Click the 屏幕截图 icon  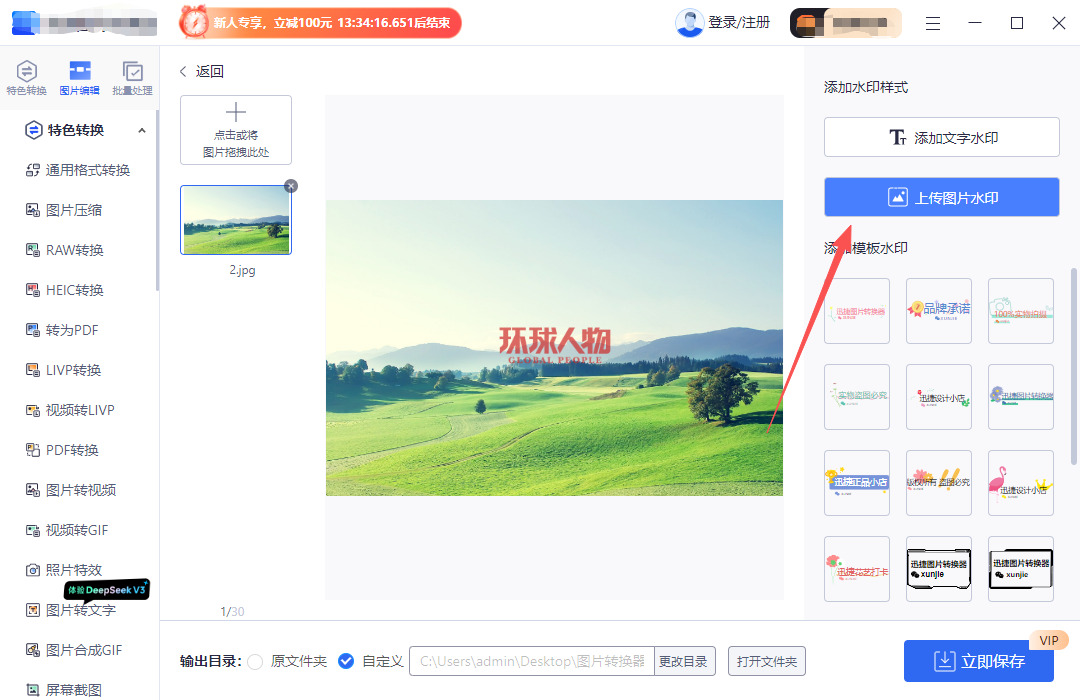[x=32, y=690]
